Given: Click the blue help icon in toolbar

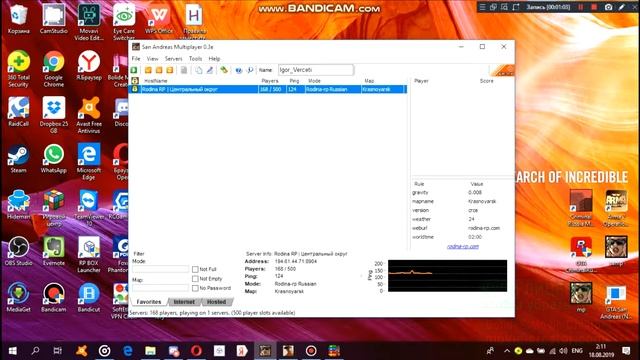Looking at the screenshot, I should pos(239,70).
